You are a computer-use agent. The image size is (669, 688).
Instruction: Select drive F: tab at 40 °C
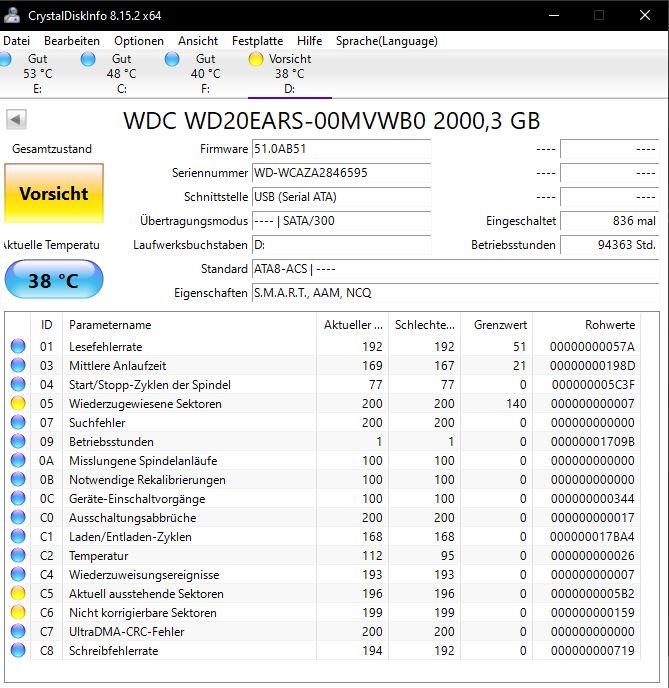[205, 74]
